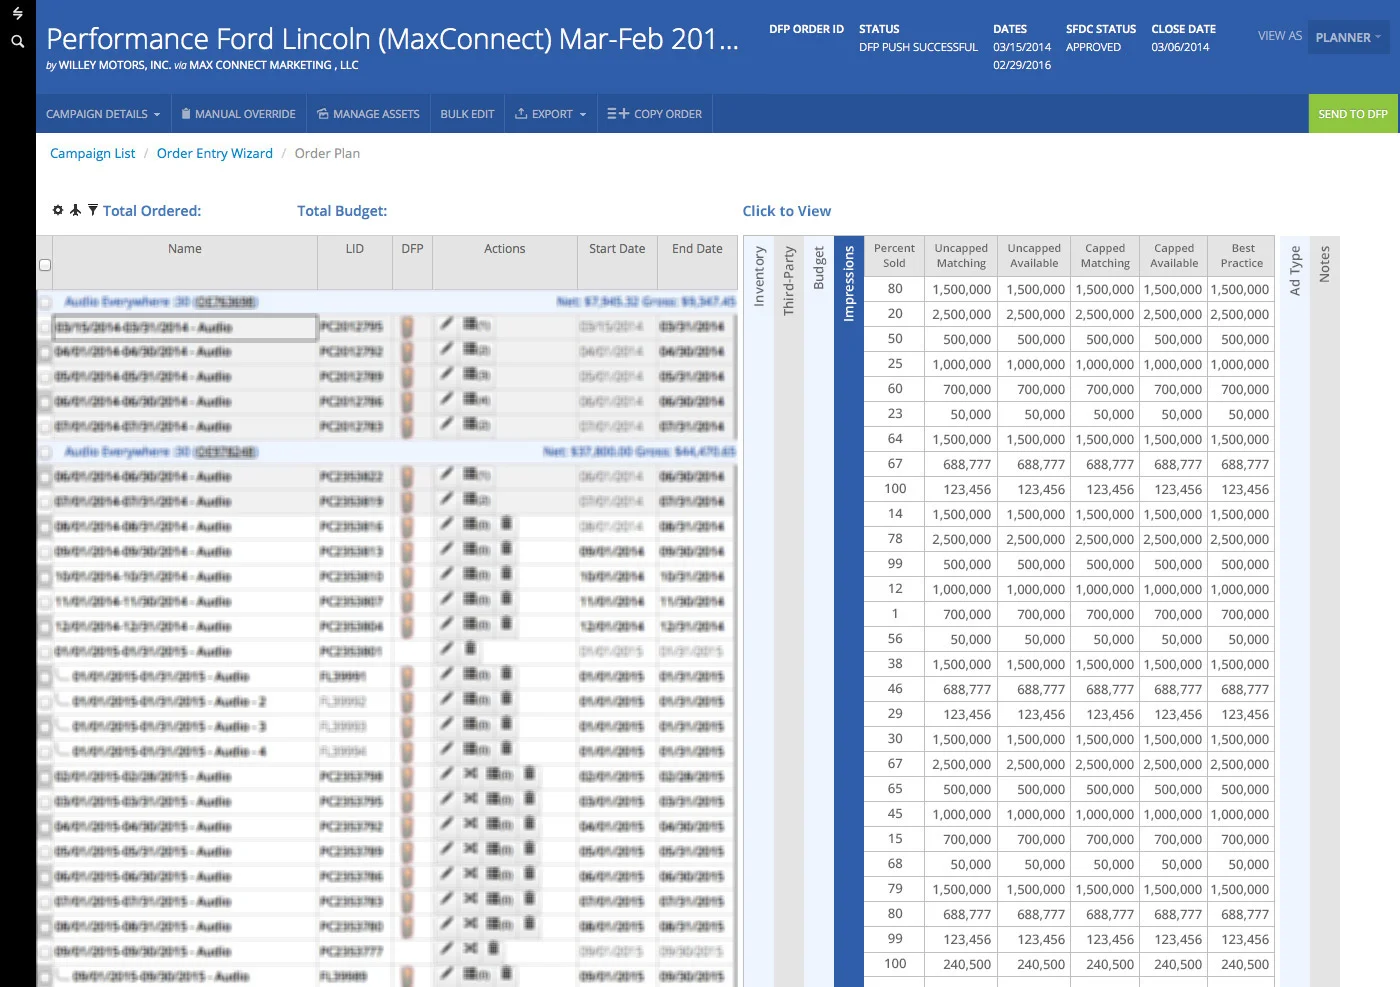The height and width of the screenshot is (987, 1400).
Task: Check the first Audio Everywhere :30 group checkbox
Action: [x=45, y=302]
